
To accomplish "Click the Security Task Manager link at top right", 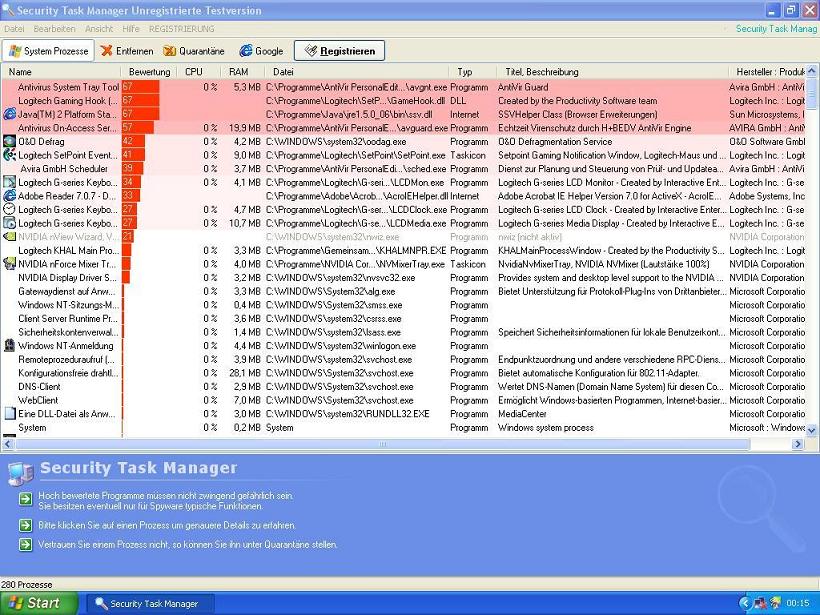I will tap(777, 29).
